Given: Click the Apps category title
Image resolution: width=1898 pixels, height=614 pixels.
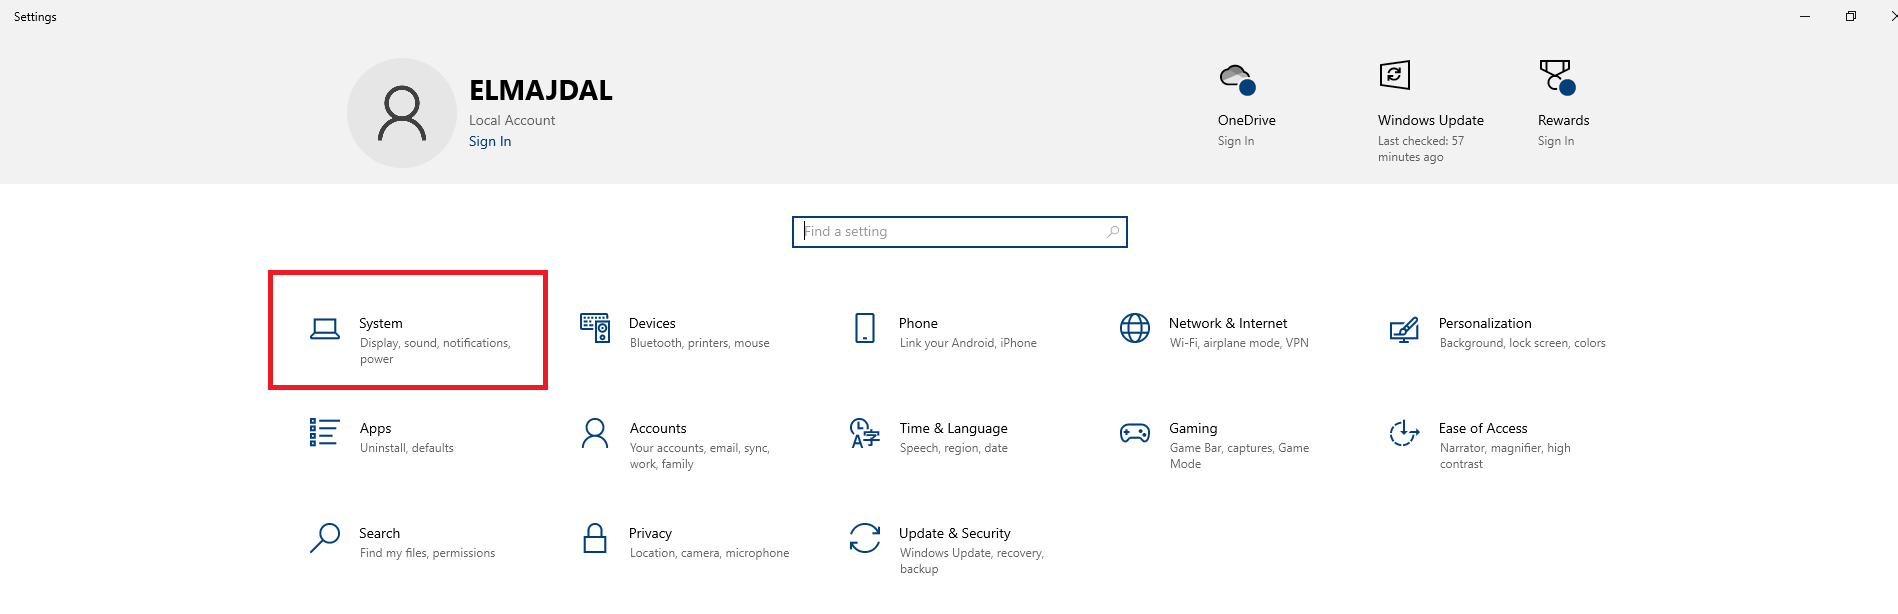Looking at the screenshot, I should (376, 428).
